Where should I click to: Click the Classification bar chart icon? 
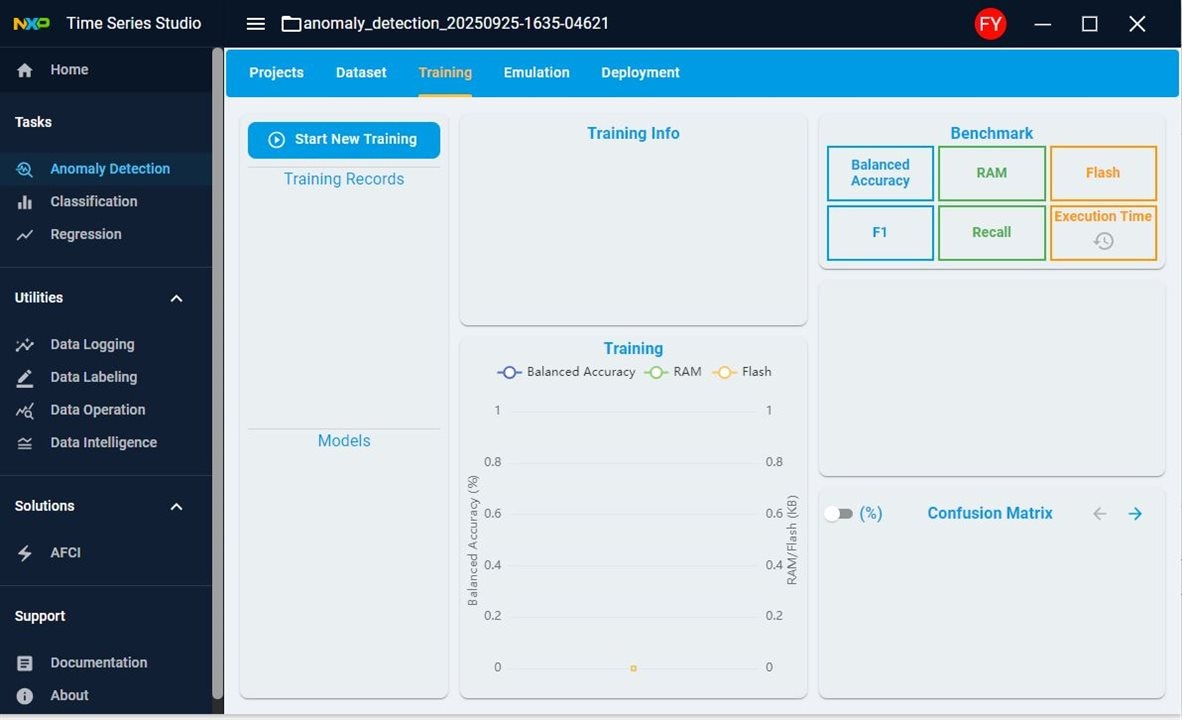tap(25, 202)
